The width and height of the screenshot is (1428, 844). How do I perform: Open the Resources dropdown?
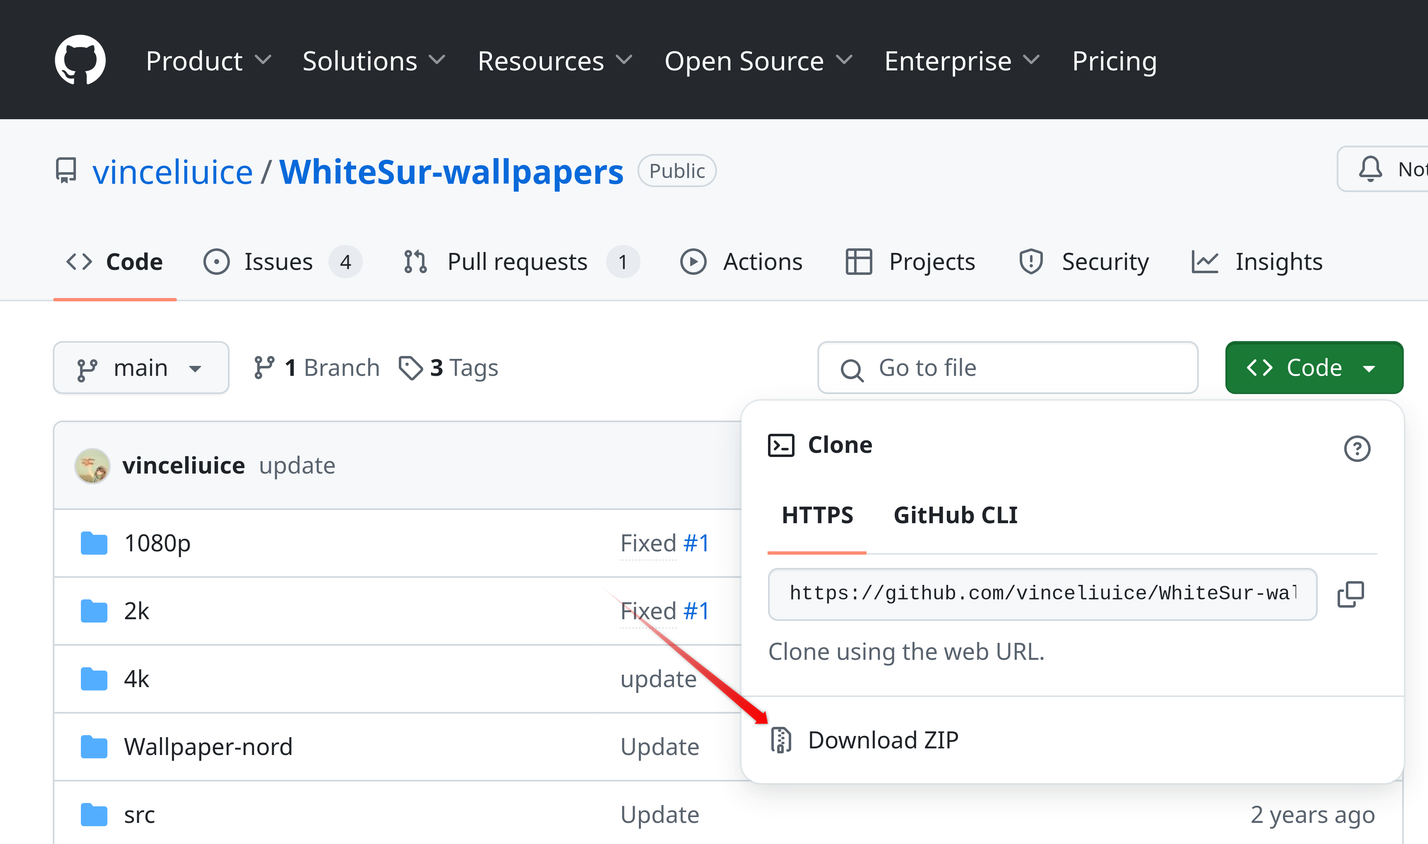pos(555,61)
